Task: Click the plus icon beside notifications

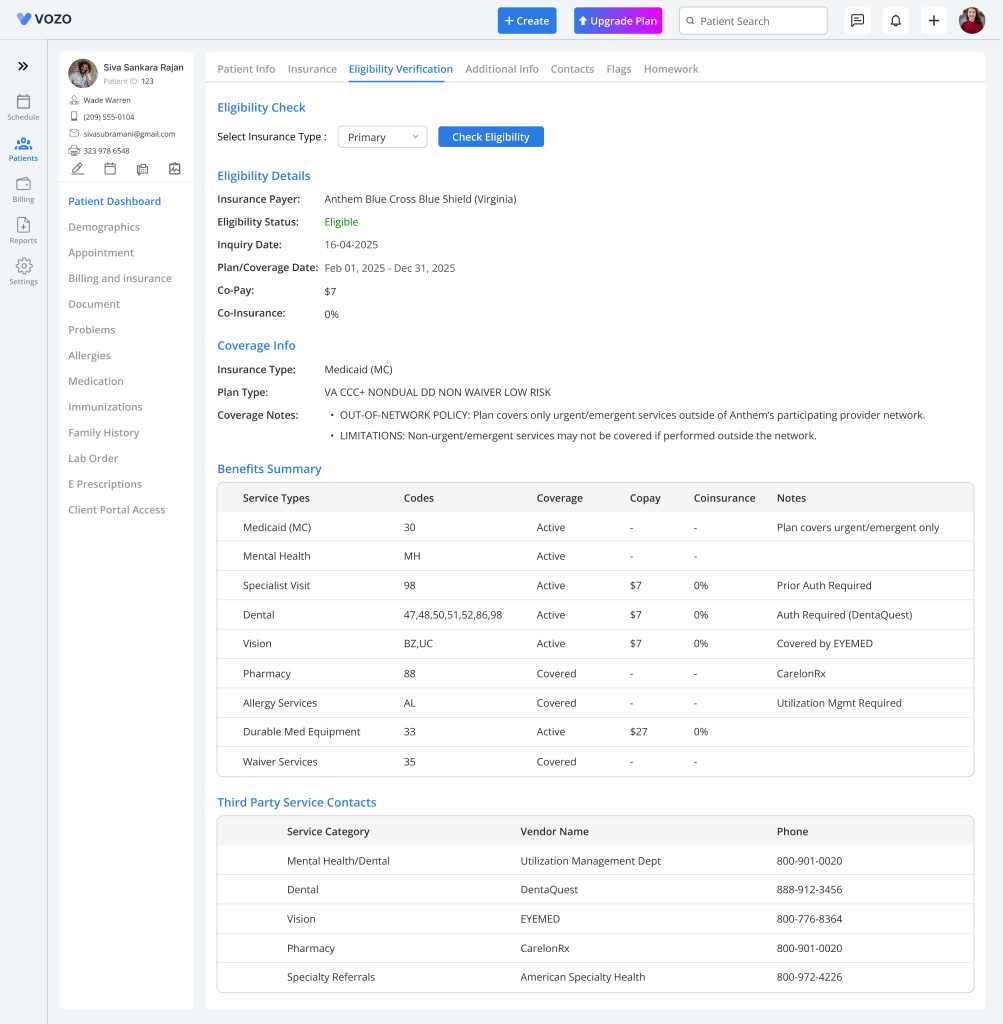Action: tap(934, 21)
